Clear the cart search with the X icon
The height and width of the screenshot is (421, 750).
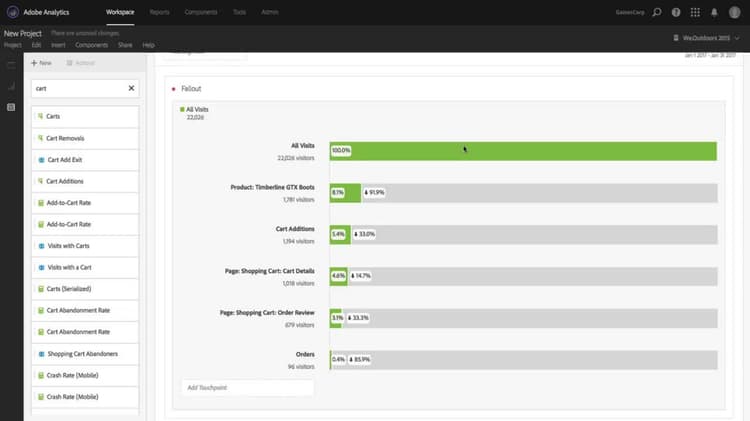(x=131, y=88)
